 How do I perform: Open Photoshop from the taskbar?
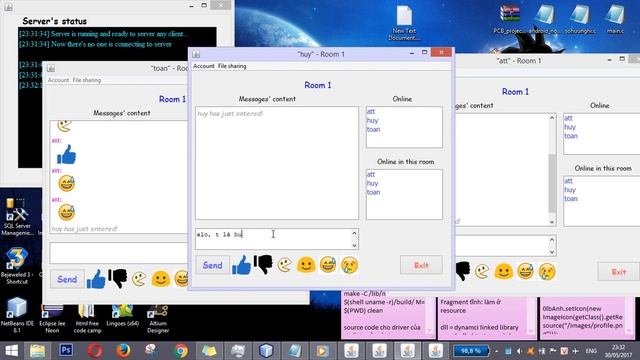click(66, 350)
